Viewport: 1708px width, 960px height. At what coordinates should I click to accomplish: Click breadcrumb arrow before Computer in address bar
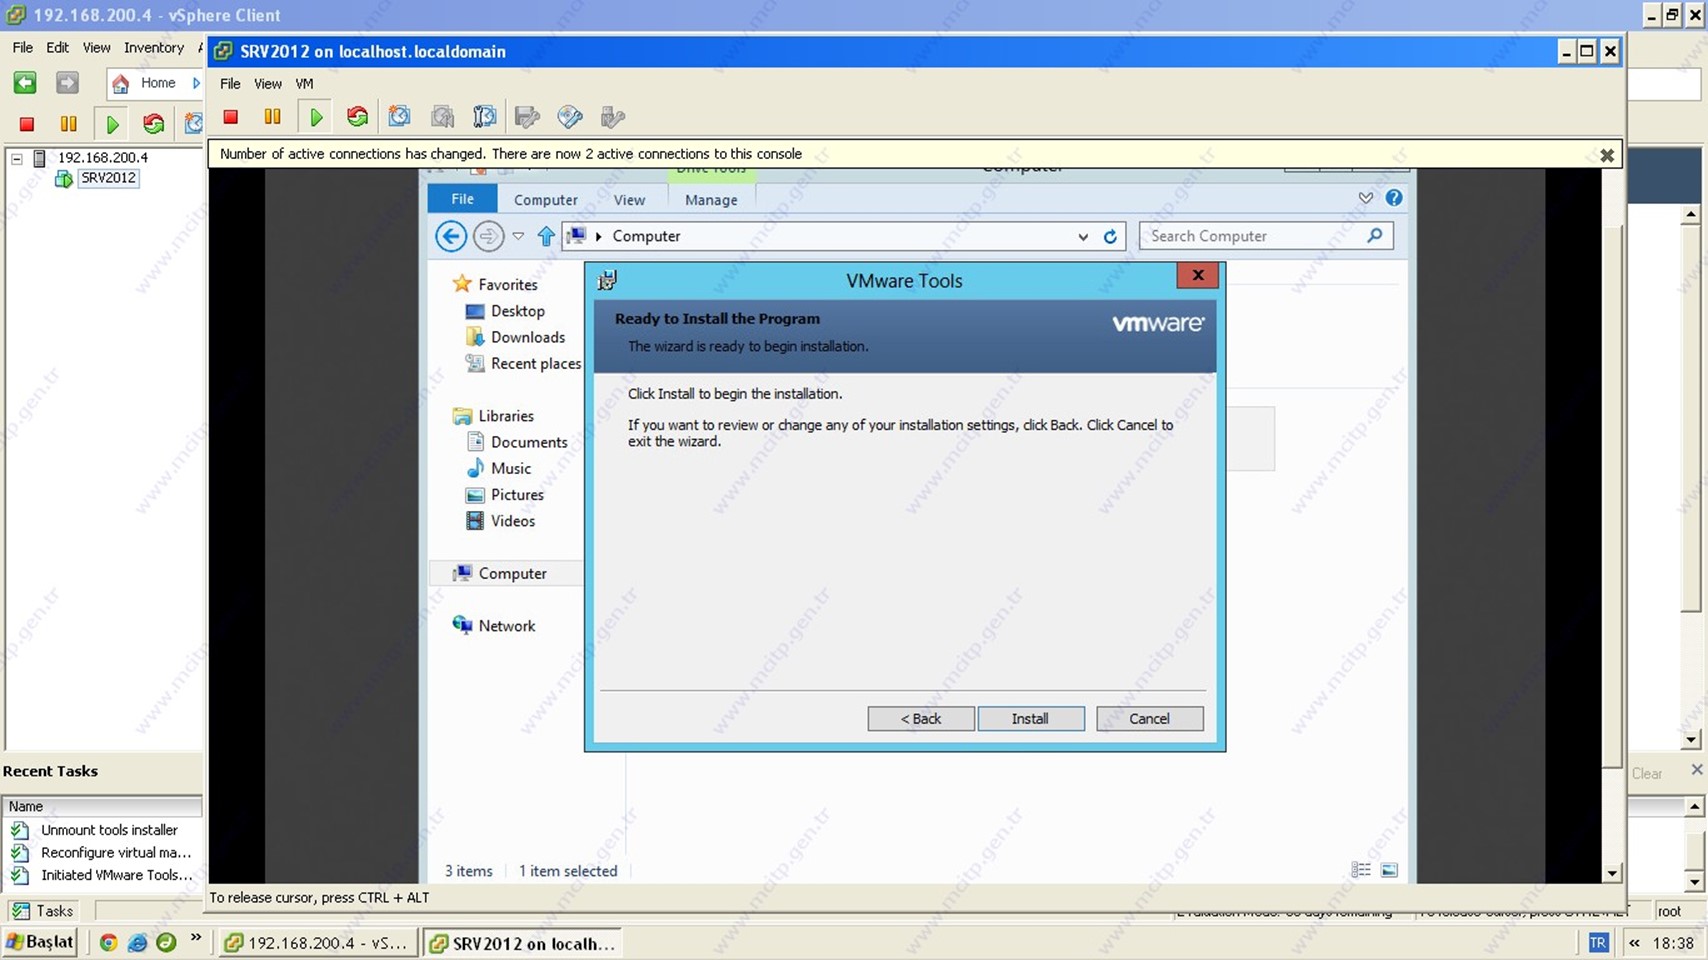coord(599,237)
